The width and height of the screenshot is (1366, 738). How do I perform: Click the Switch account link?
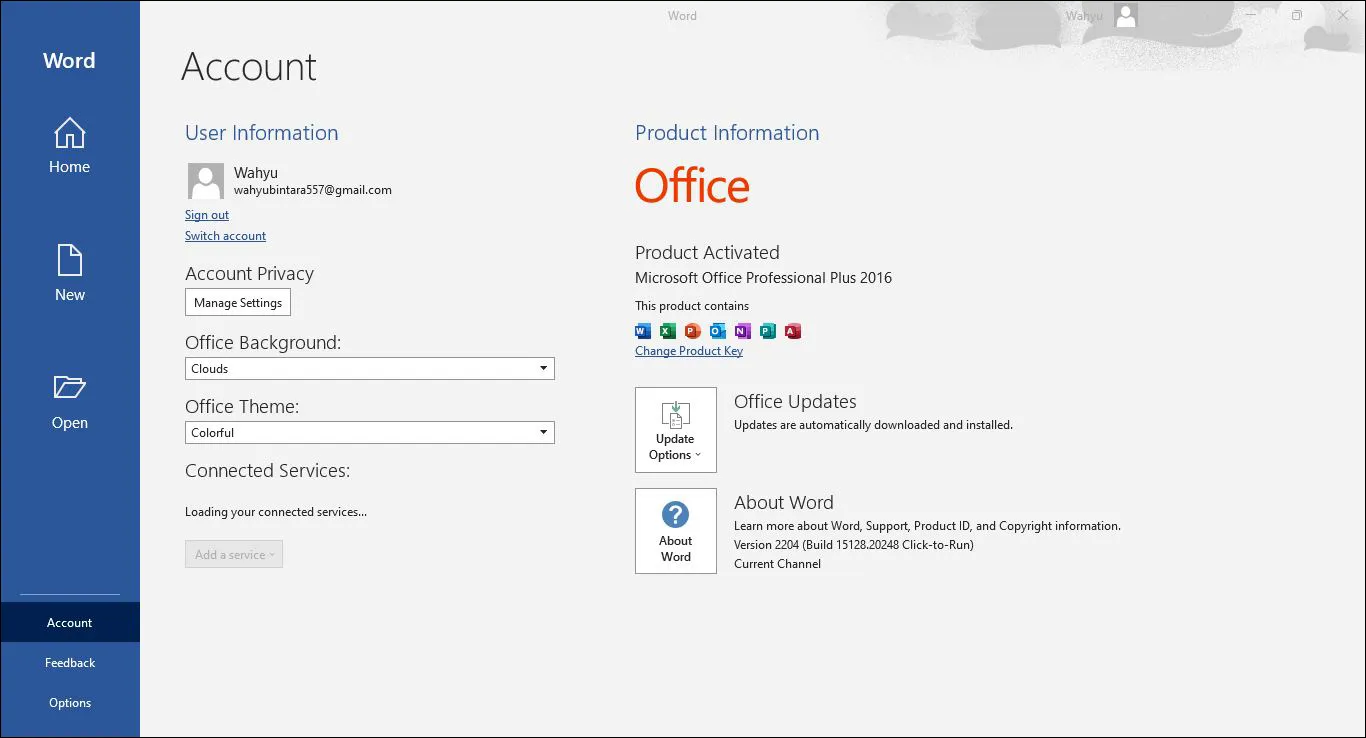coord(225,235)
